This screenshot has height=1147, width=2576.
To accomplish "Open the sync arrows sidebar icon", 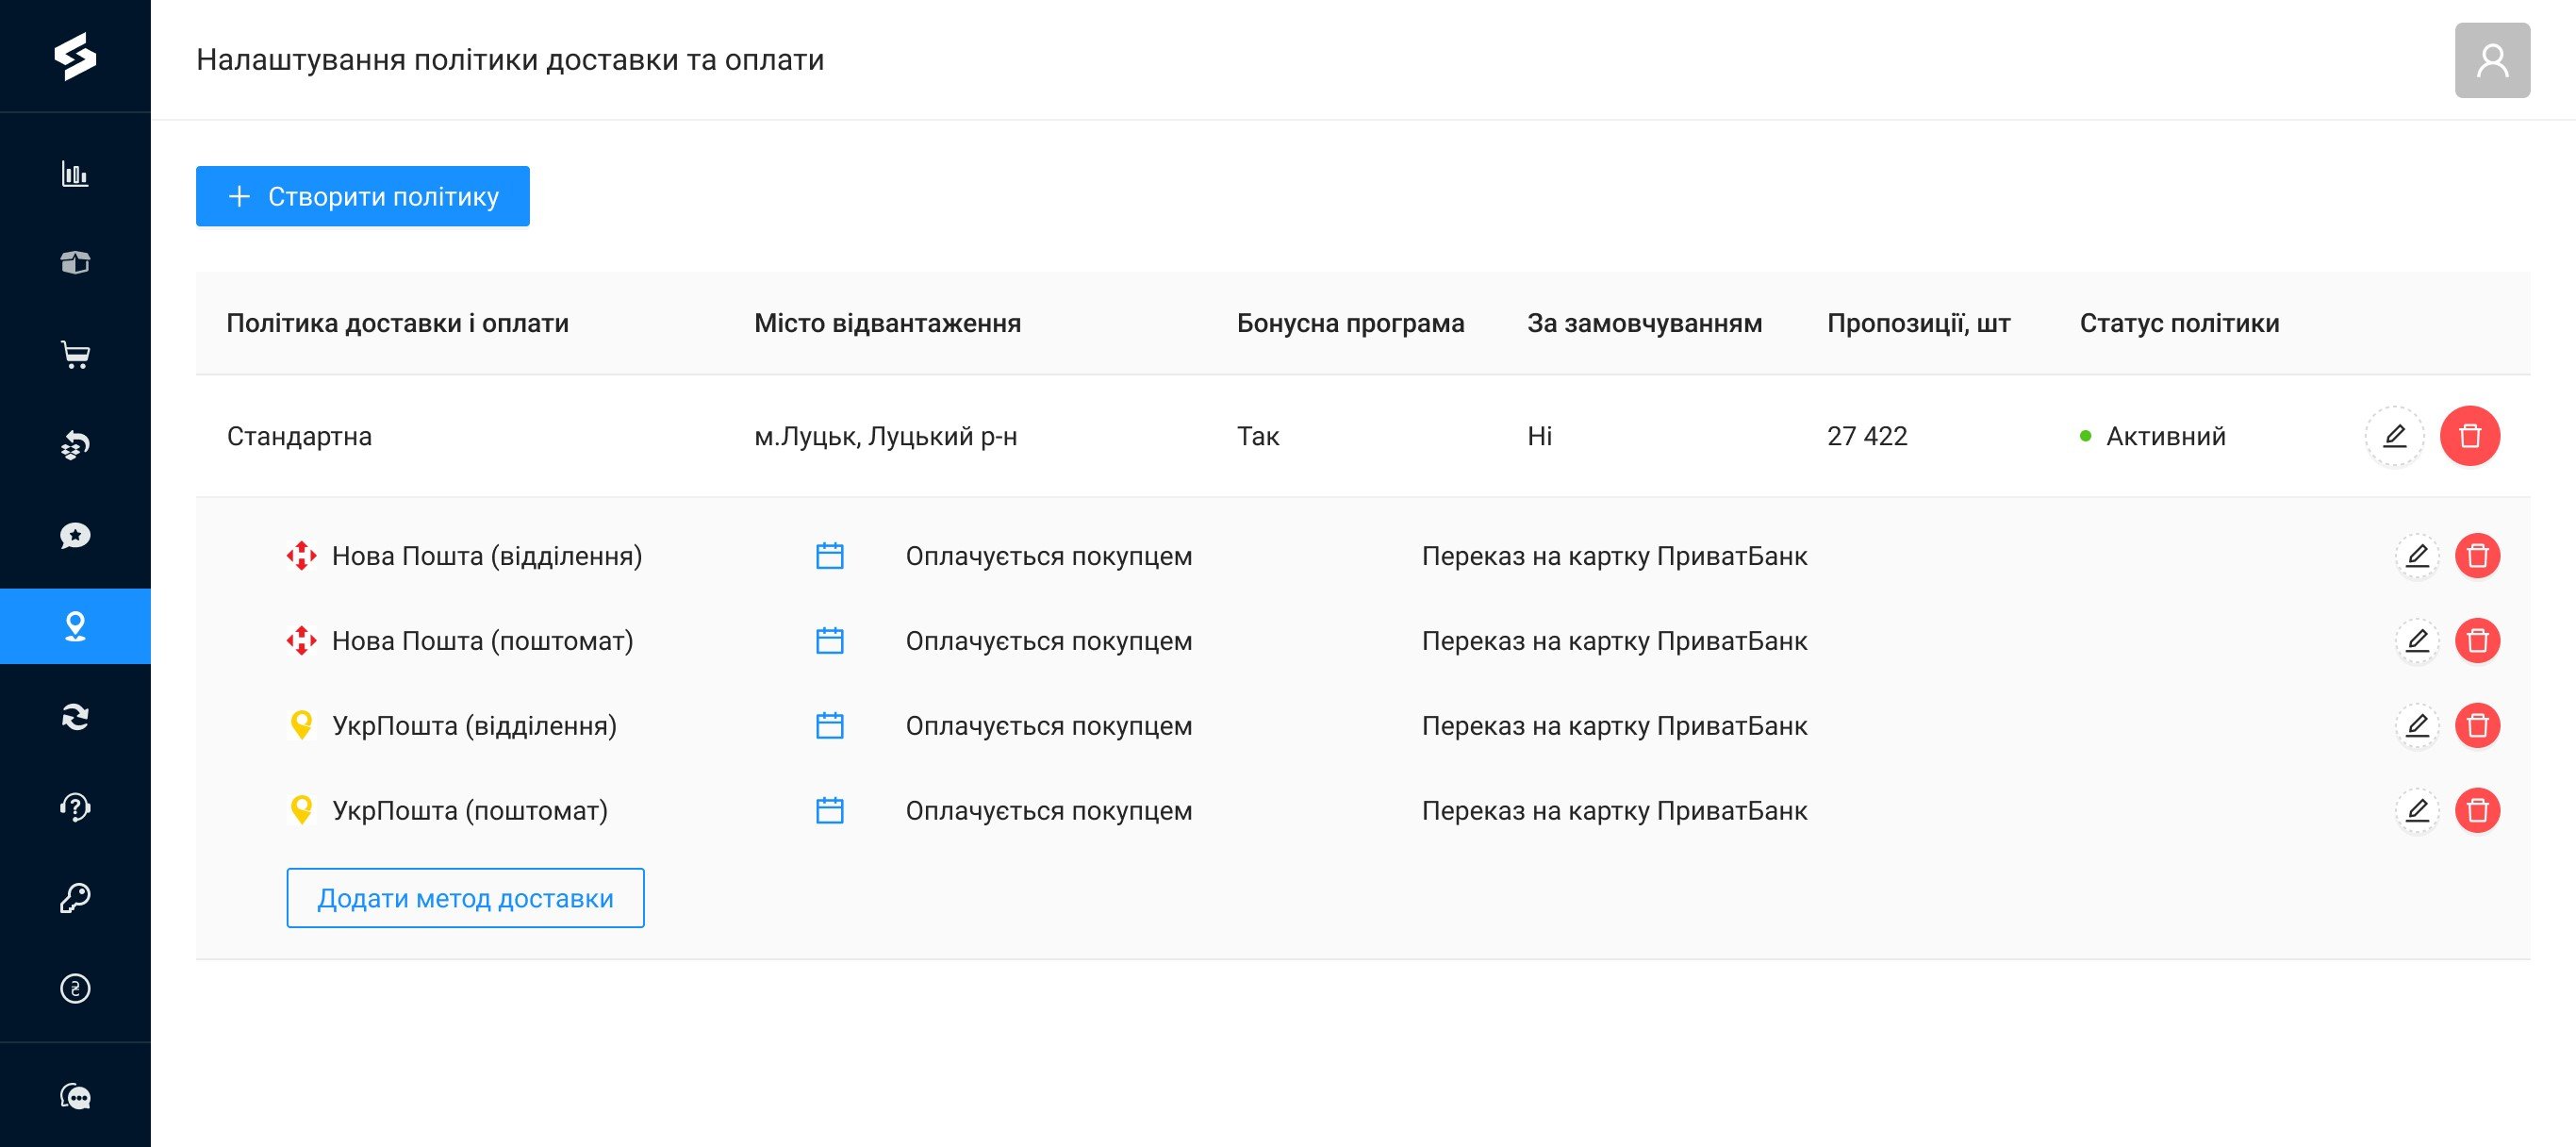I will pyautogui.click(x=75, y=717).
